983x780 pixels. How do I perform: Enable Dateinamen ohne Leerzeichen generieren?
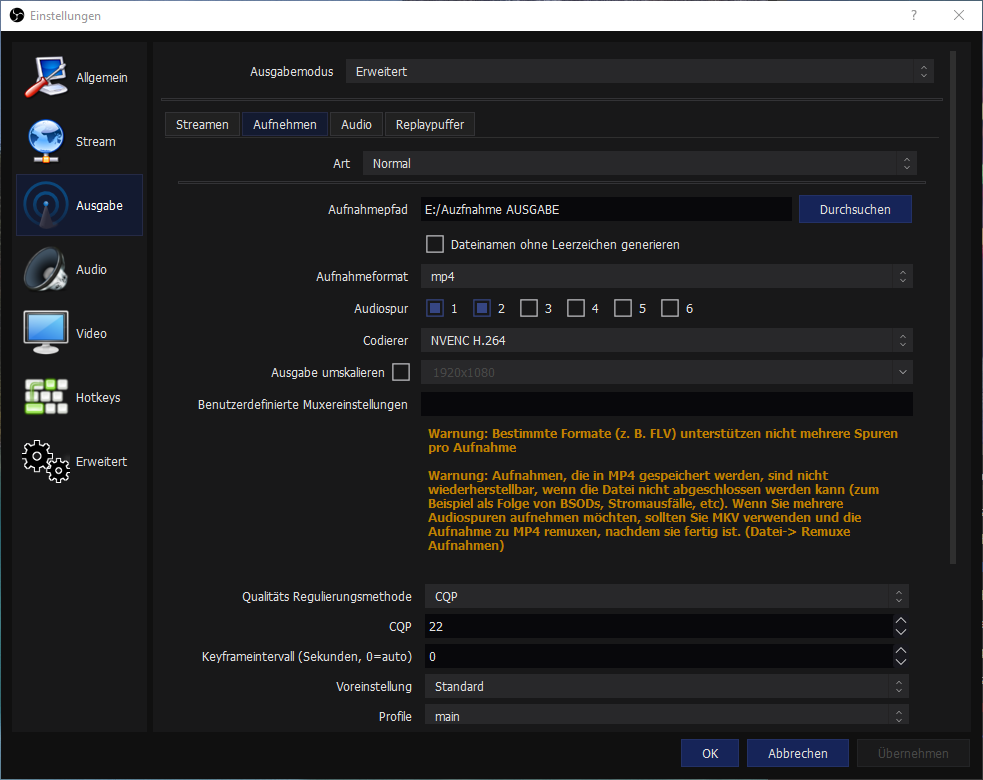click(434, 244)
